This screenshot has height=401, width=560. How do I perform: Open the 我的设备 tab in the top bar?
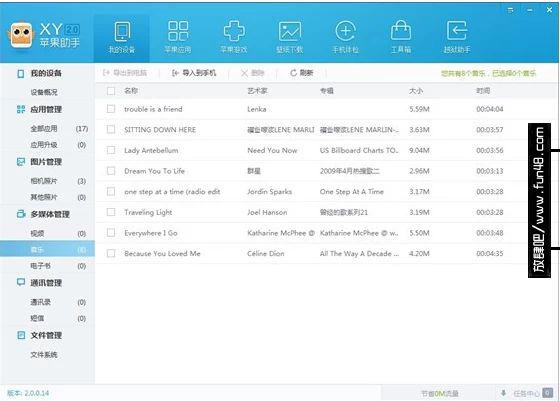(122, 38)
